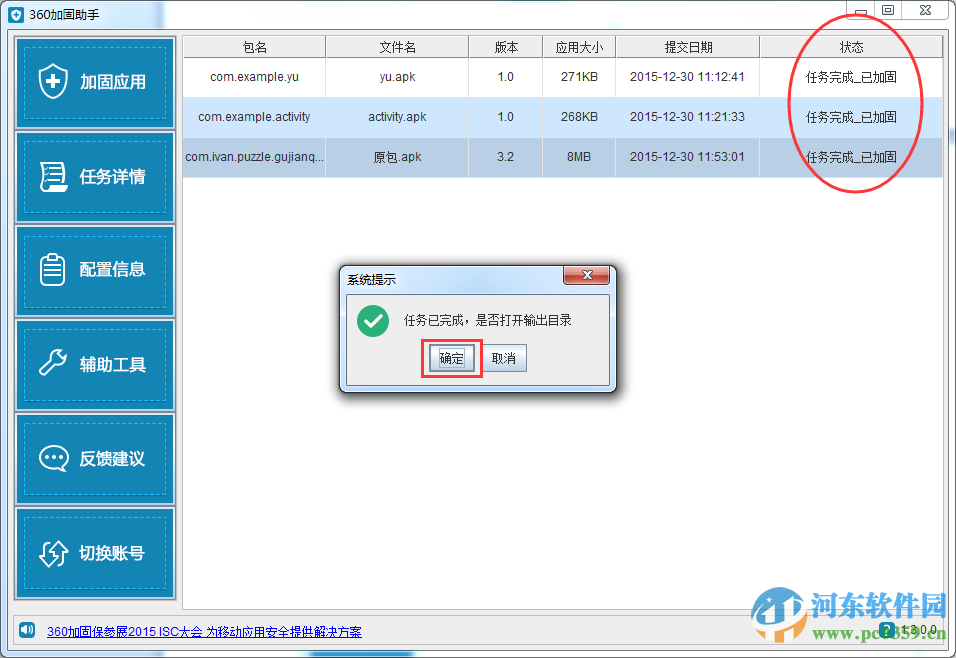
Task: Select the 加固应用 (Harden App) sidebar icon
Action: (x=94, y=84)
